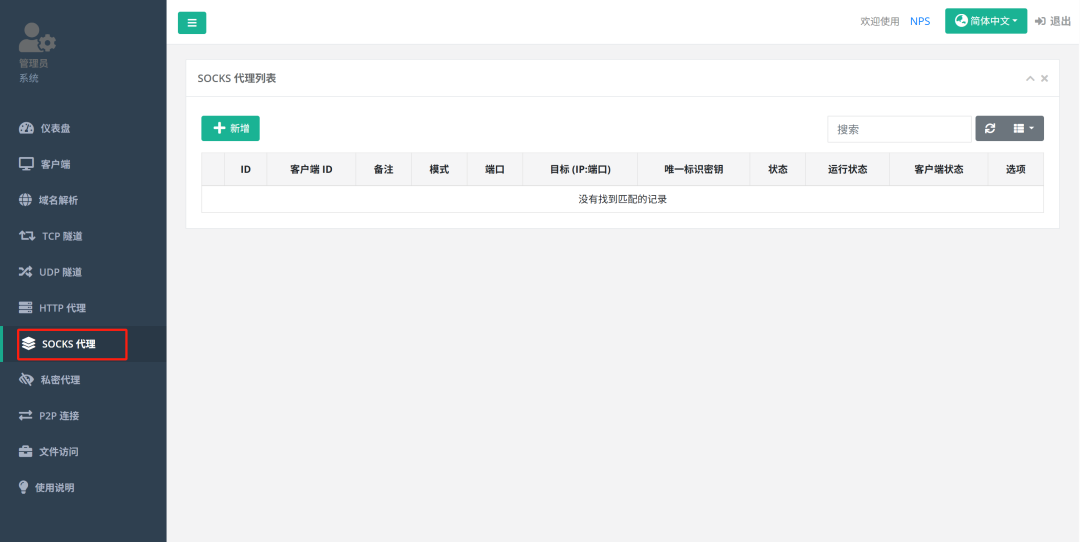Click the 管理员 label in sidebar
1080x542 pixels.
[x=33, y=63]
